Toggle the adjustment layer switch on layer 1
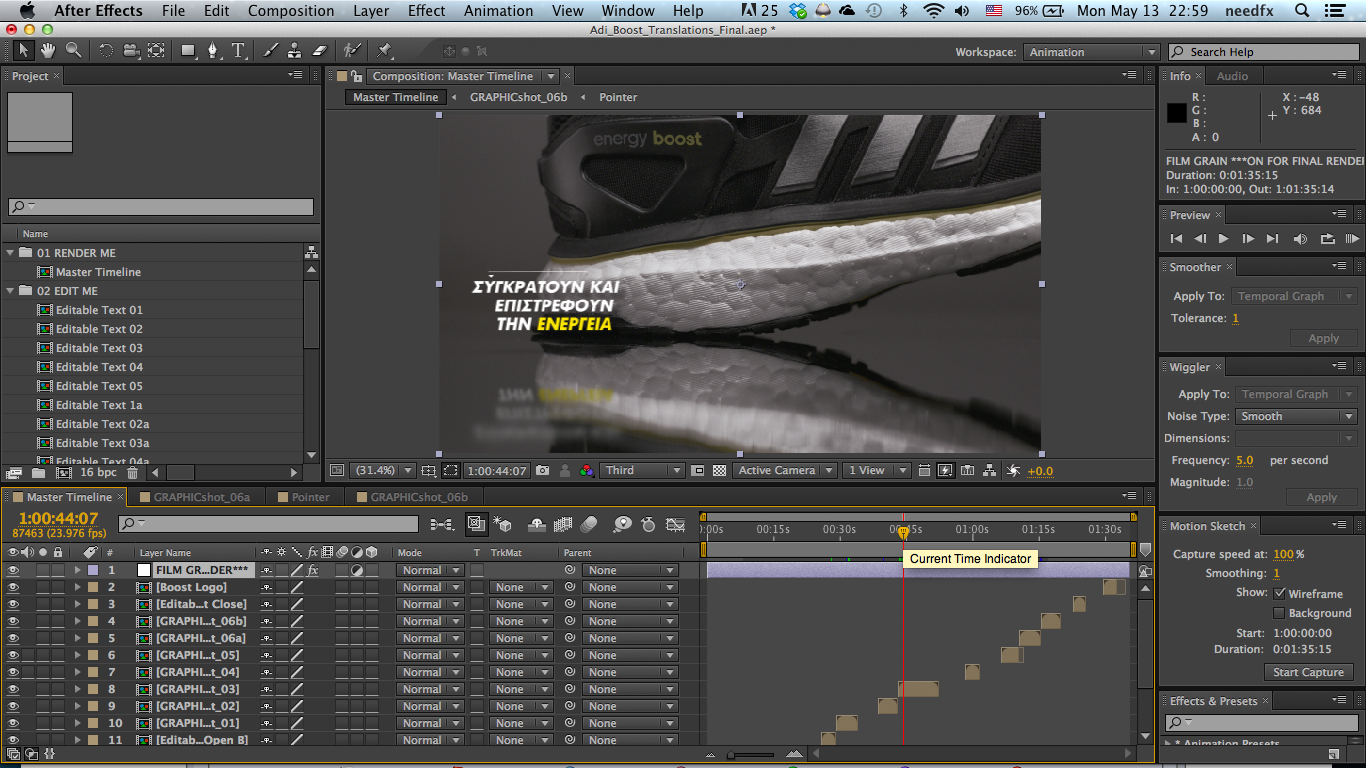This screenshot has width=1366, height=768. (x=357, y=570)
